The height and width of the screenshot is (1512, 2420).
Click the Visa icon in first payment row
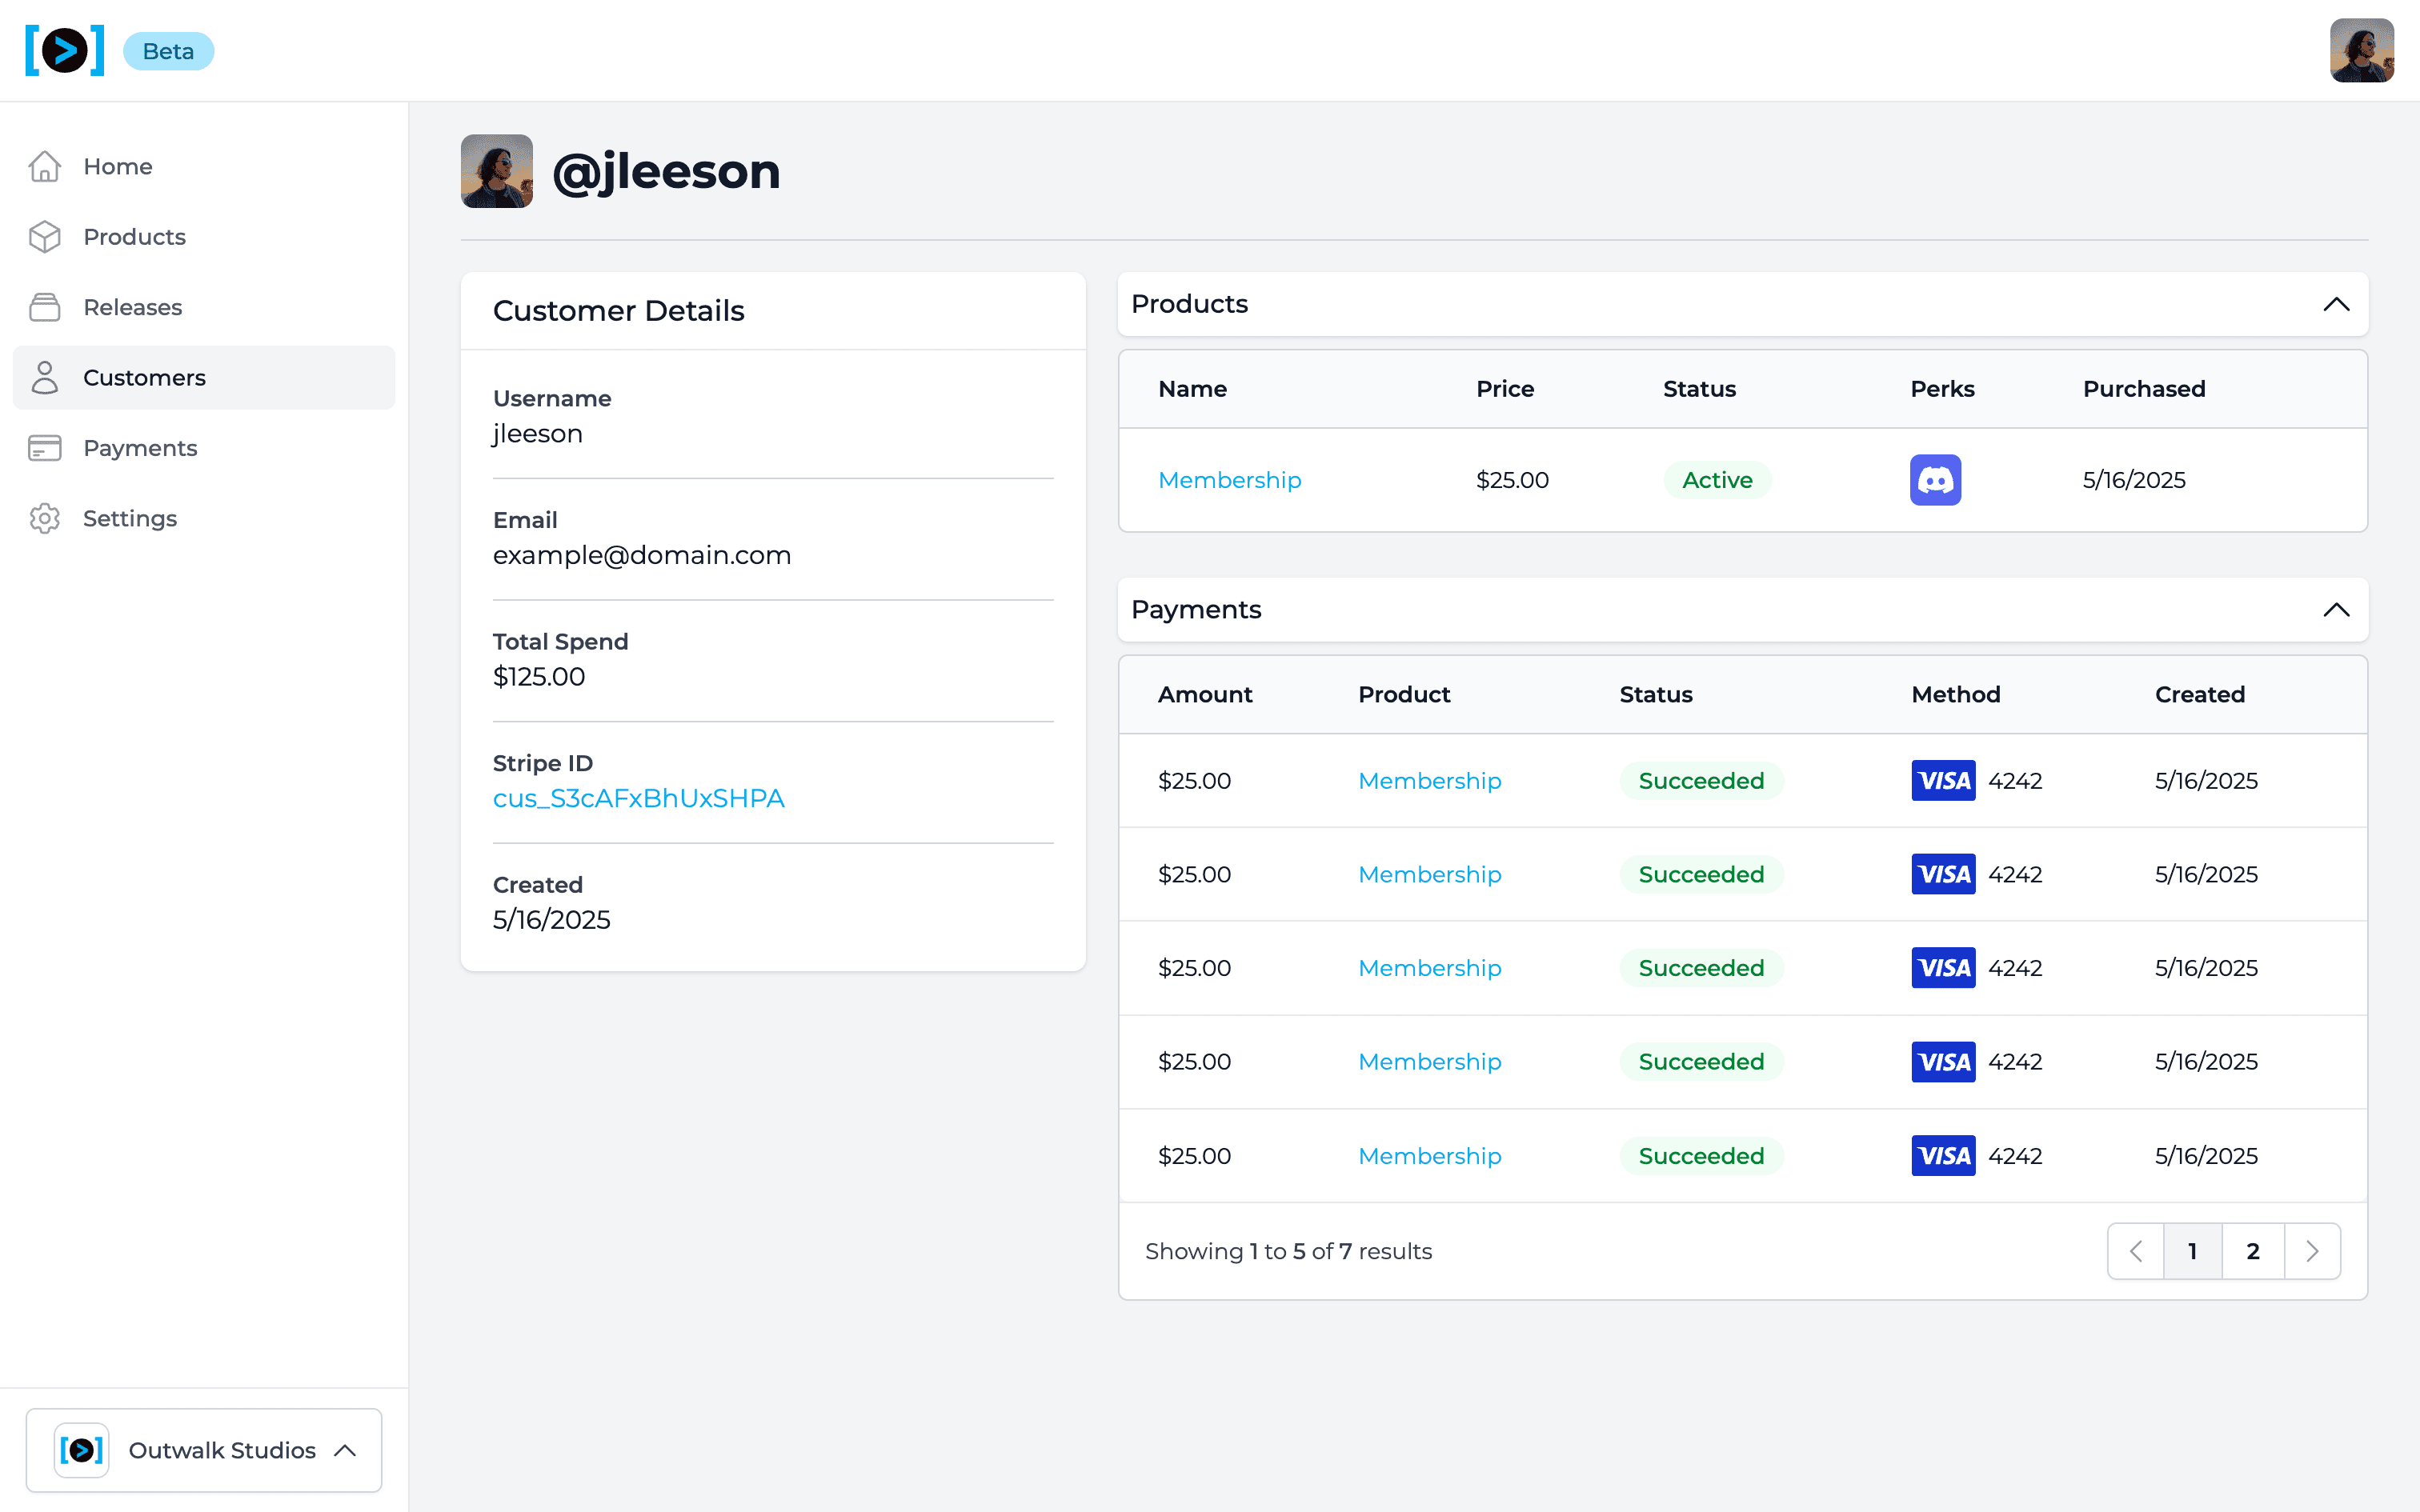point(1943,781)
